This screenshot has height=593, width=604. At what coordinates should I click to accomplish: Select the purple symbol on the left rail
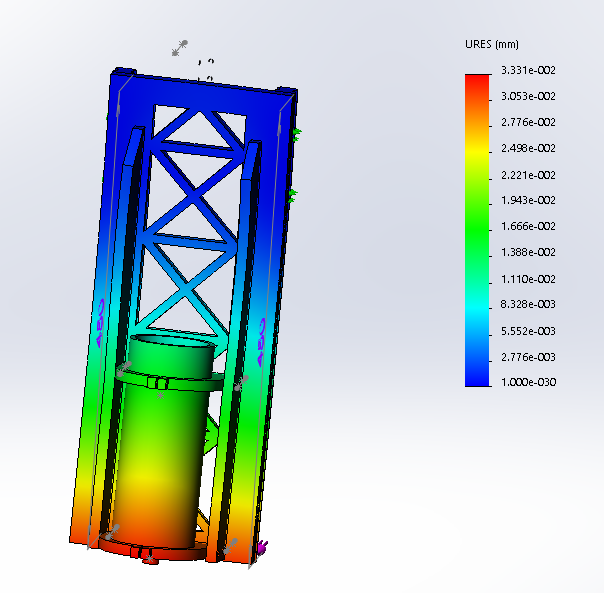[100, 322]
